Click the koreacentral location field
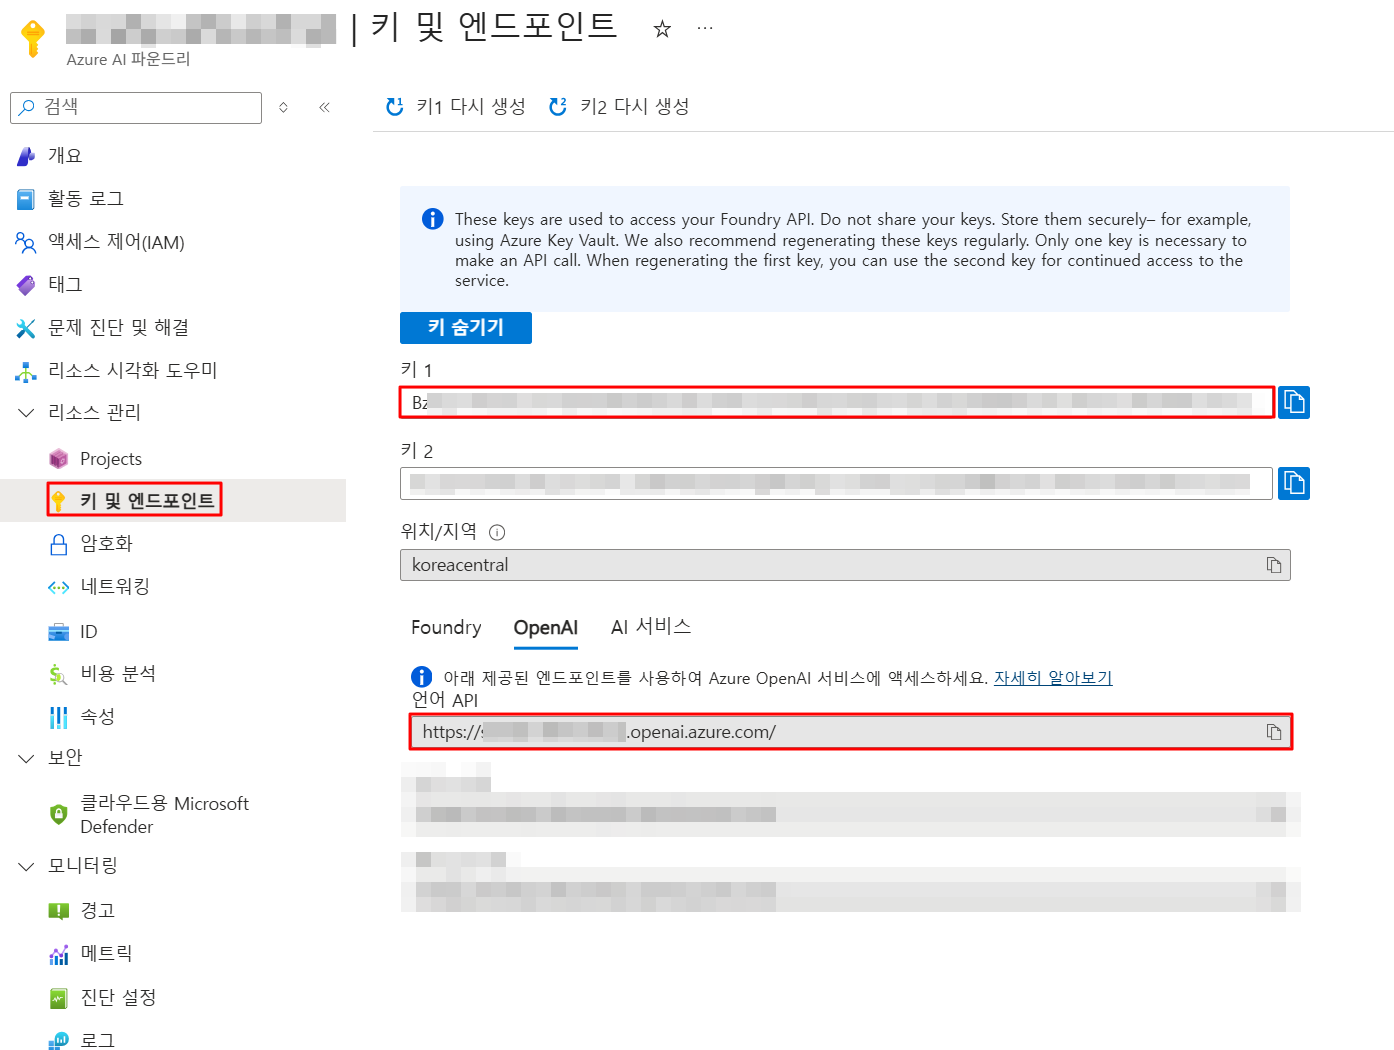This screenshot has height=1050, width=1394. click(845, 565)
